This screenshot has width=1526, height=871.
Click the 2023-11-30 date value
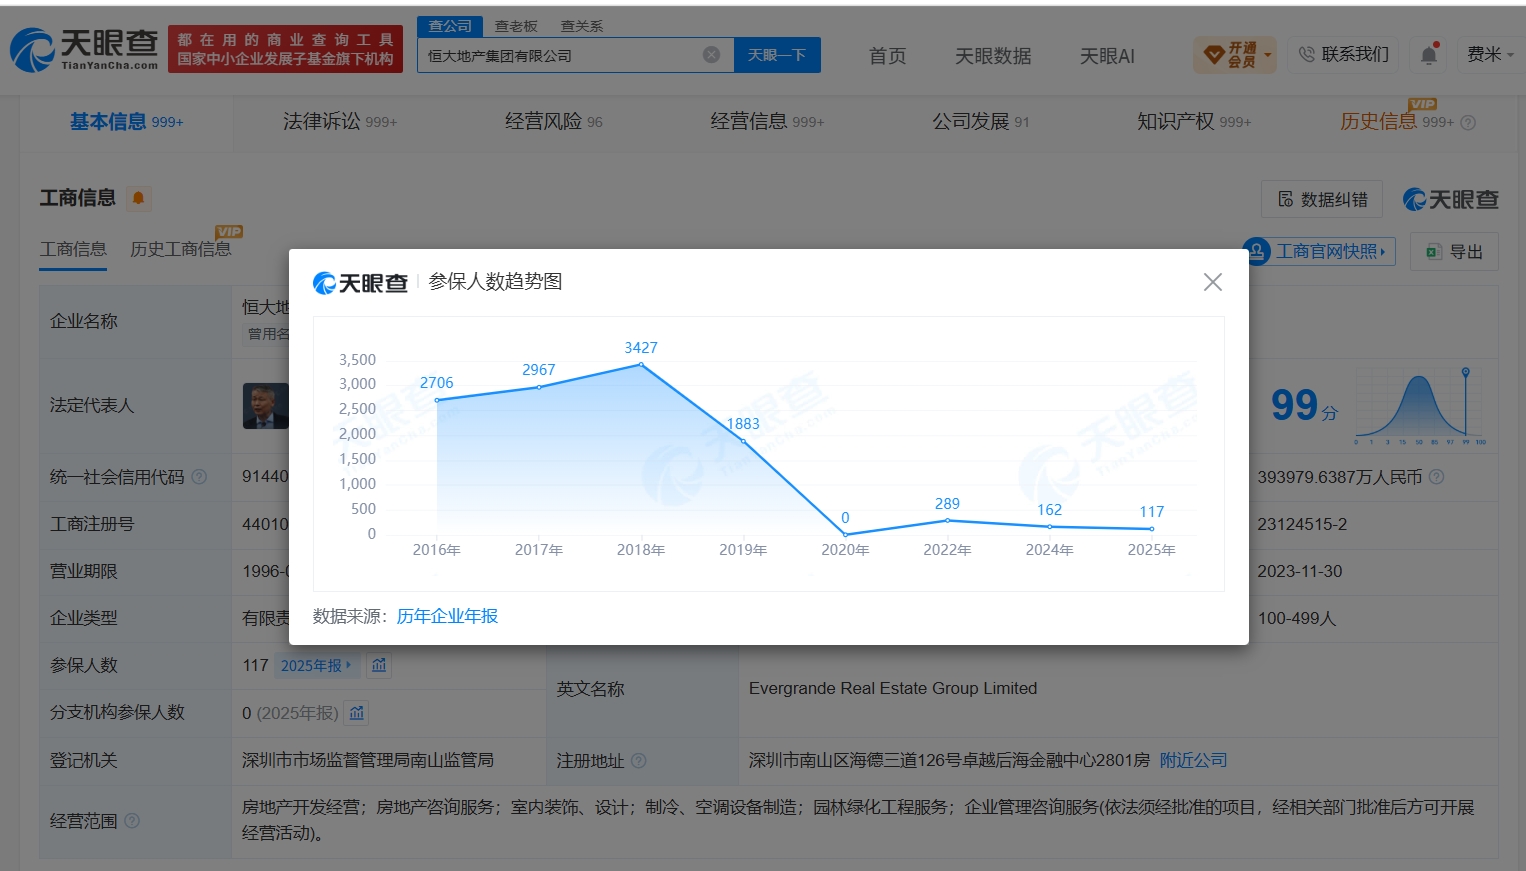pos(1300,571)
